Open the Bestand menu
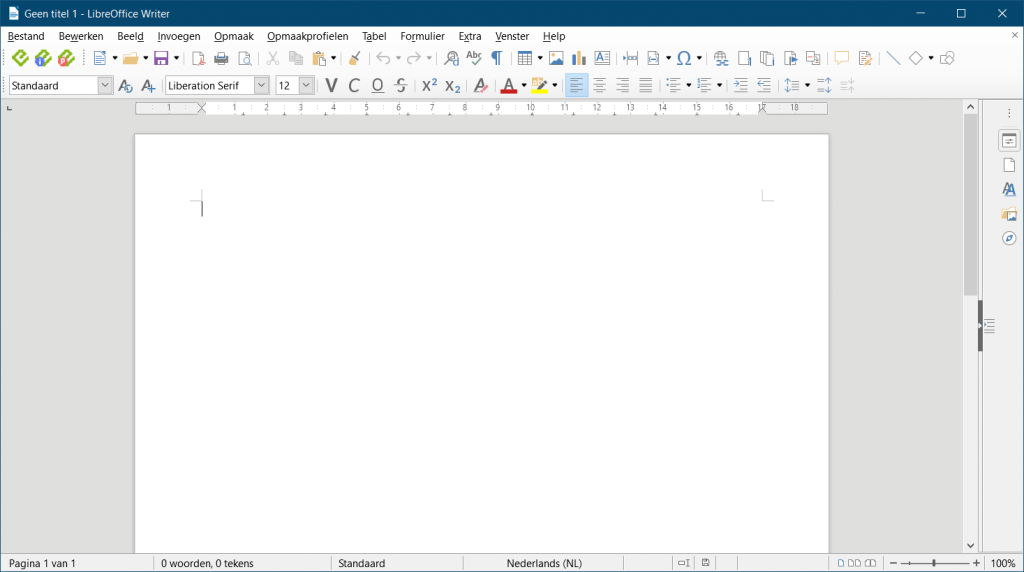Image resolution: width=1024 pixels, height=572 pixels. click(26, 37)
